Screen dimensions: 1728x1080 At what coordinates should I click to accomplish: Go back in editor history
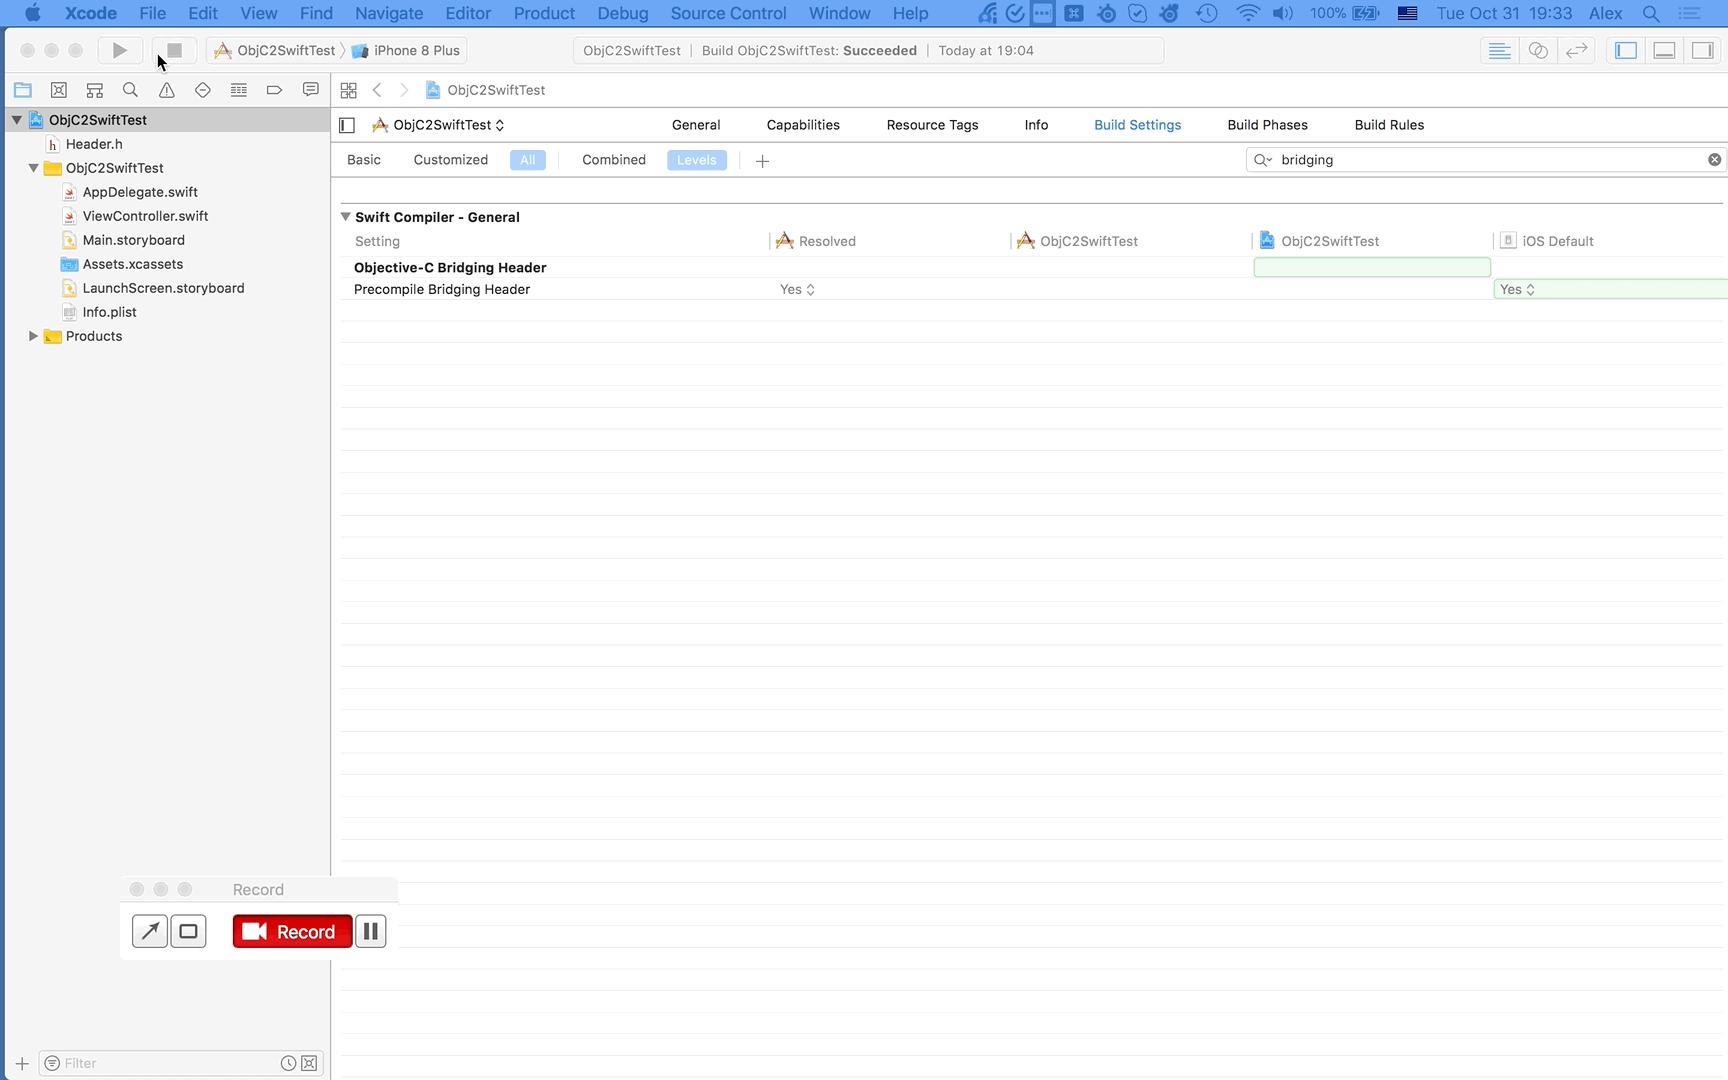coord(377,90)
